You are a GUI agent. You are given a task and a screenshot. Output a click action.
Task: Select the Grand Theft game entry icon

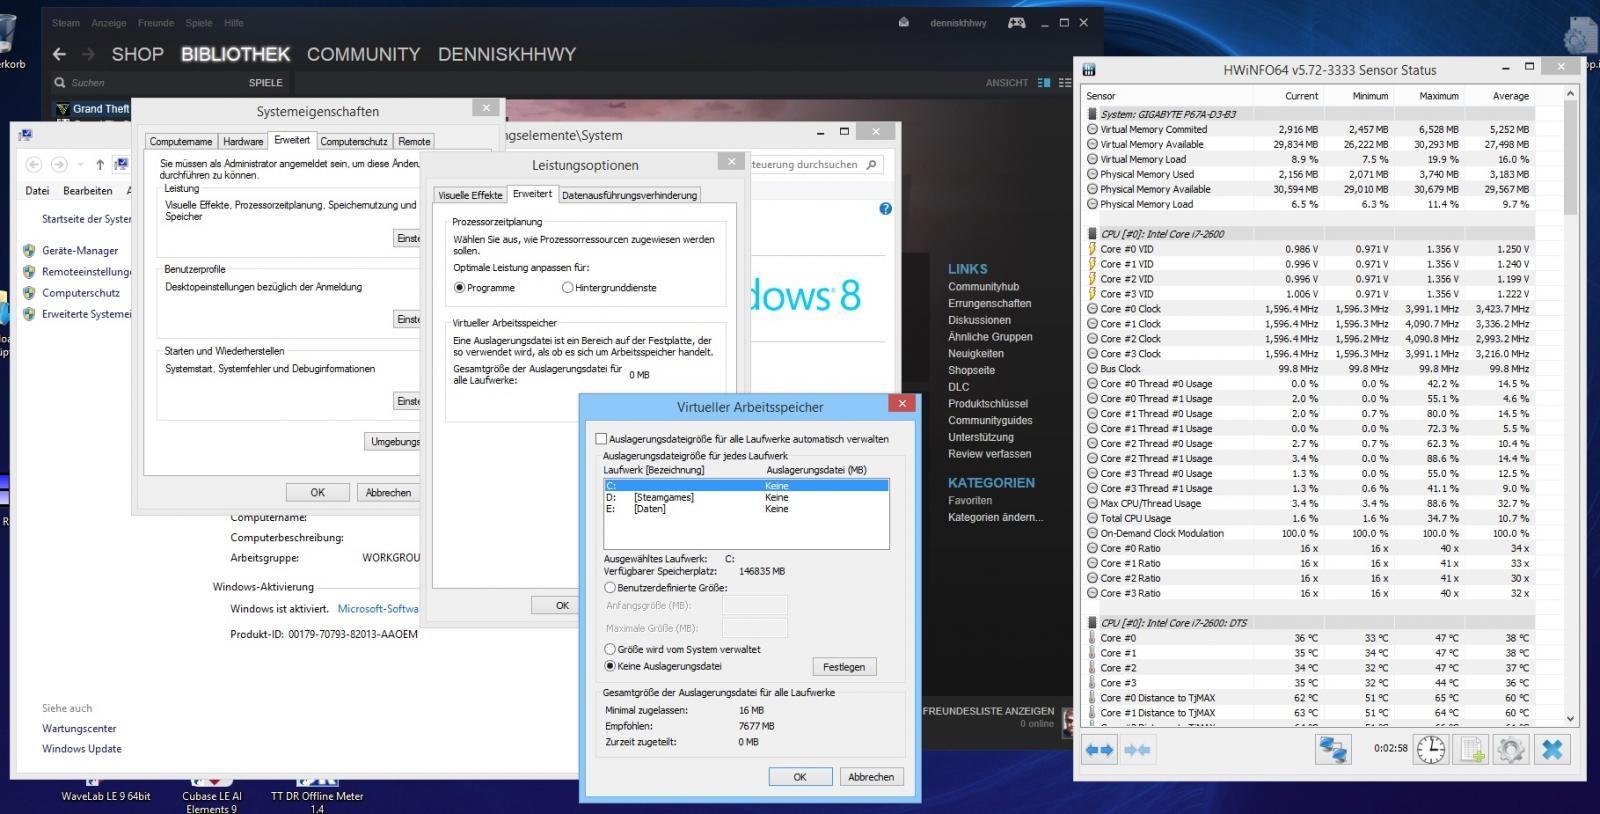click(x=63, y=108)
